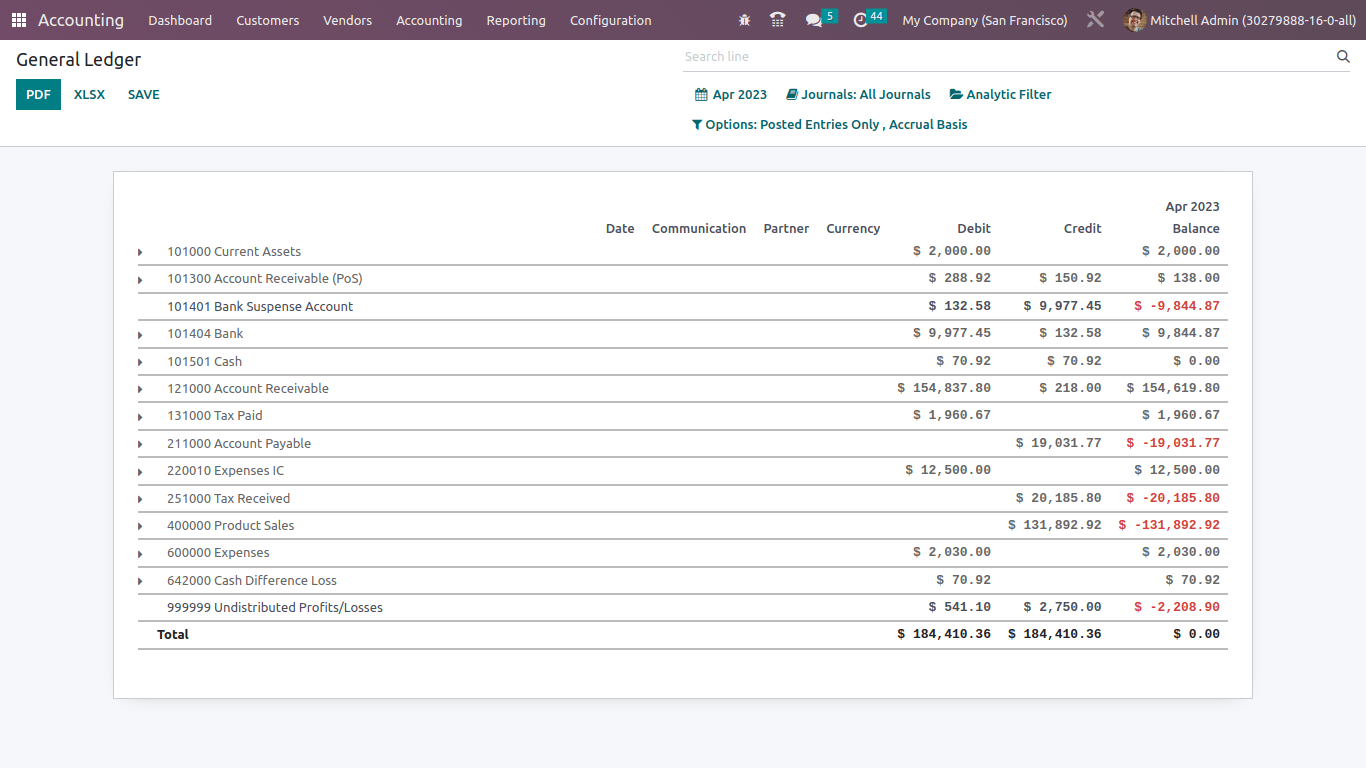Click the Accounting app title
This screenshot has width=1366, height=768.
[x=81, y=20]
